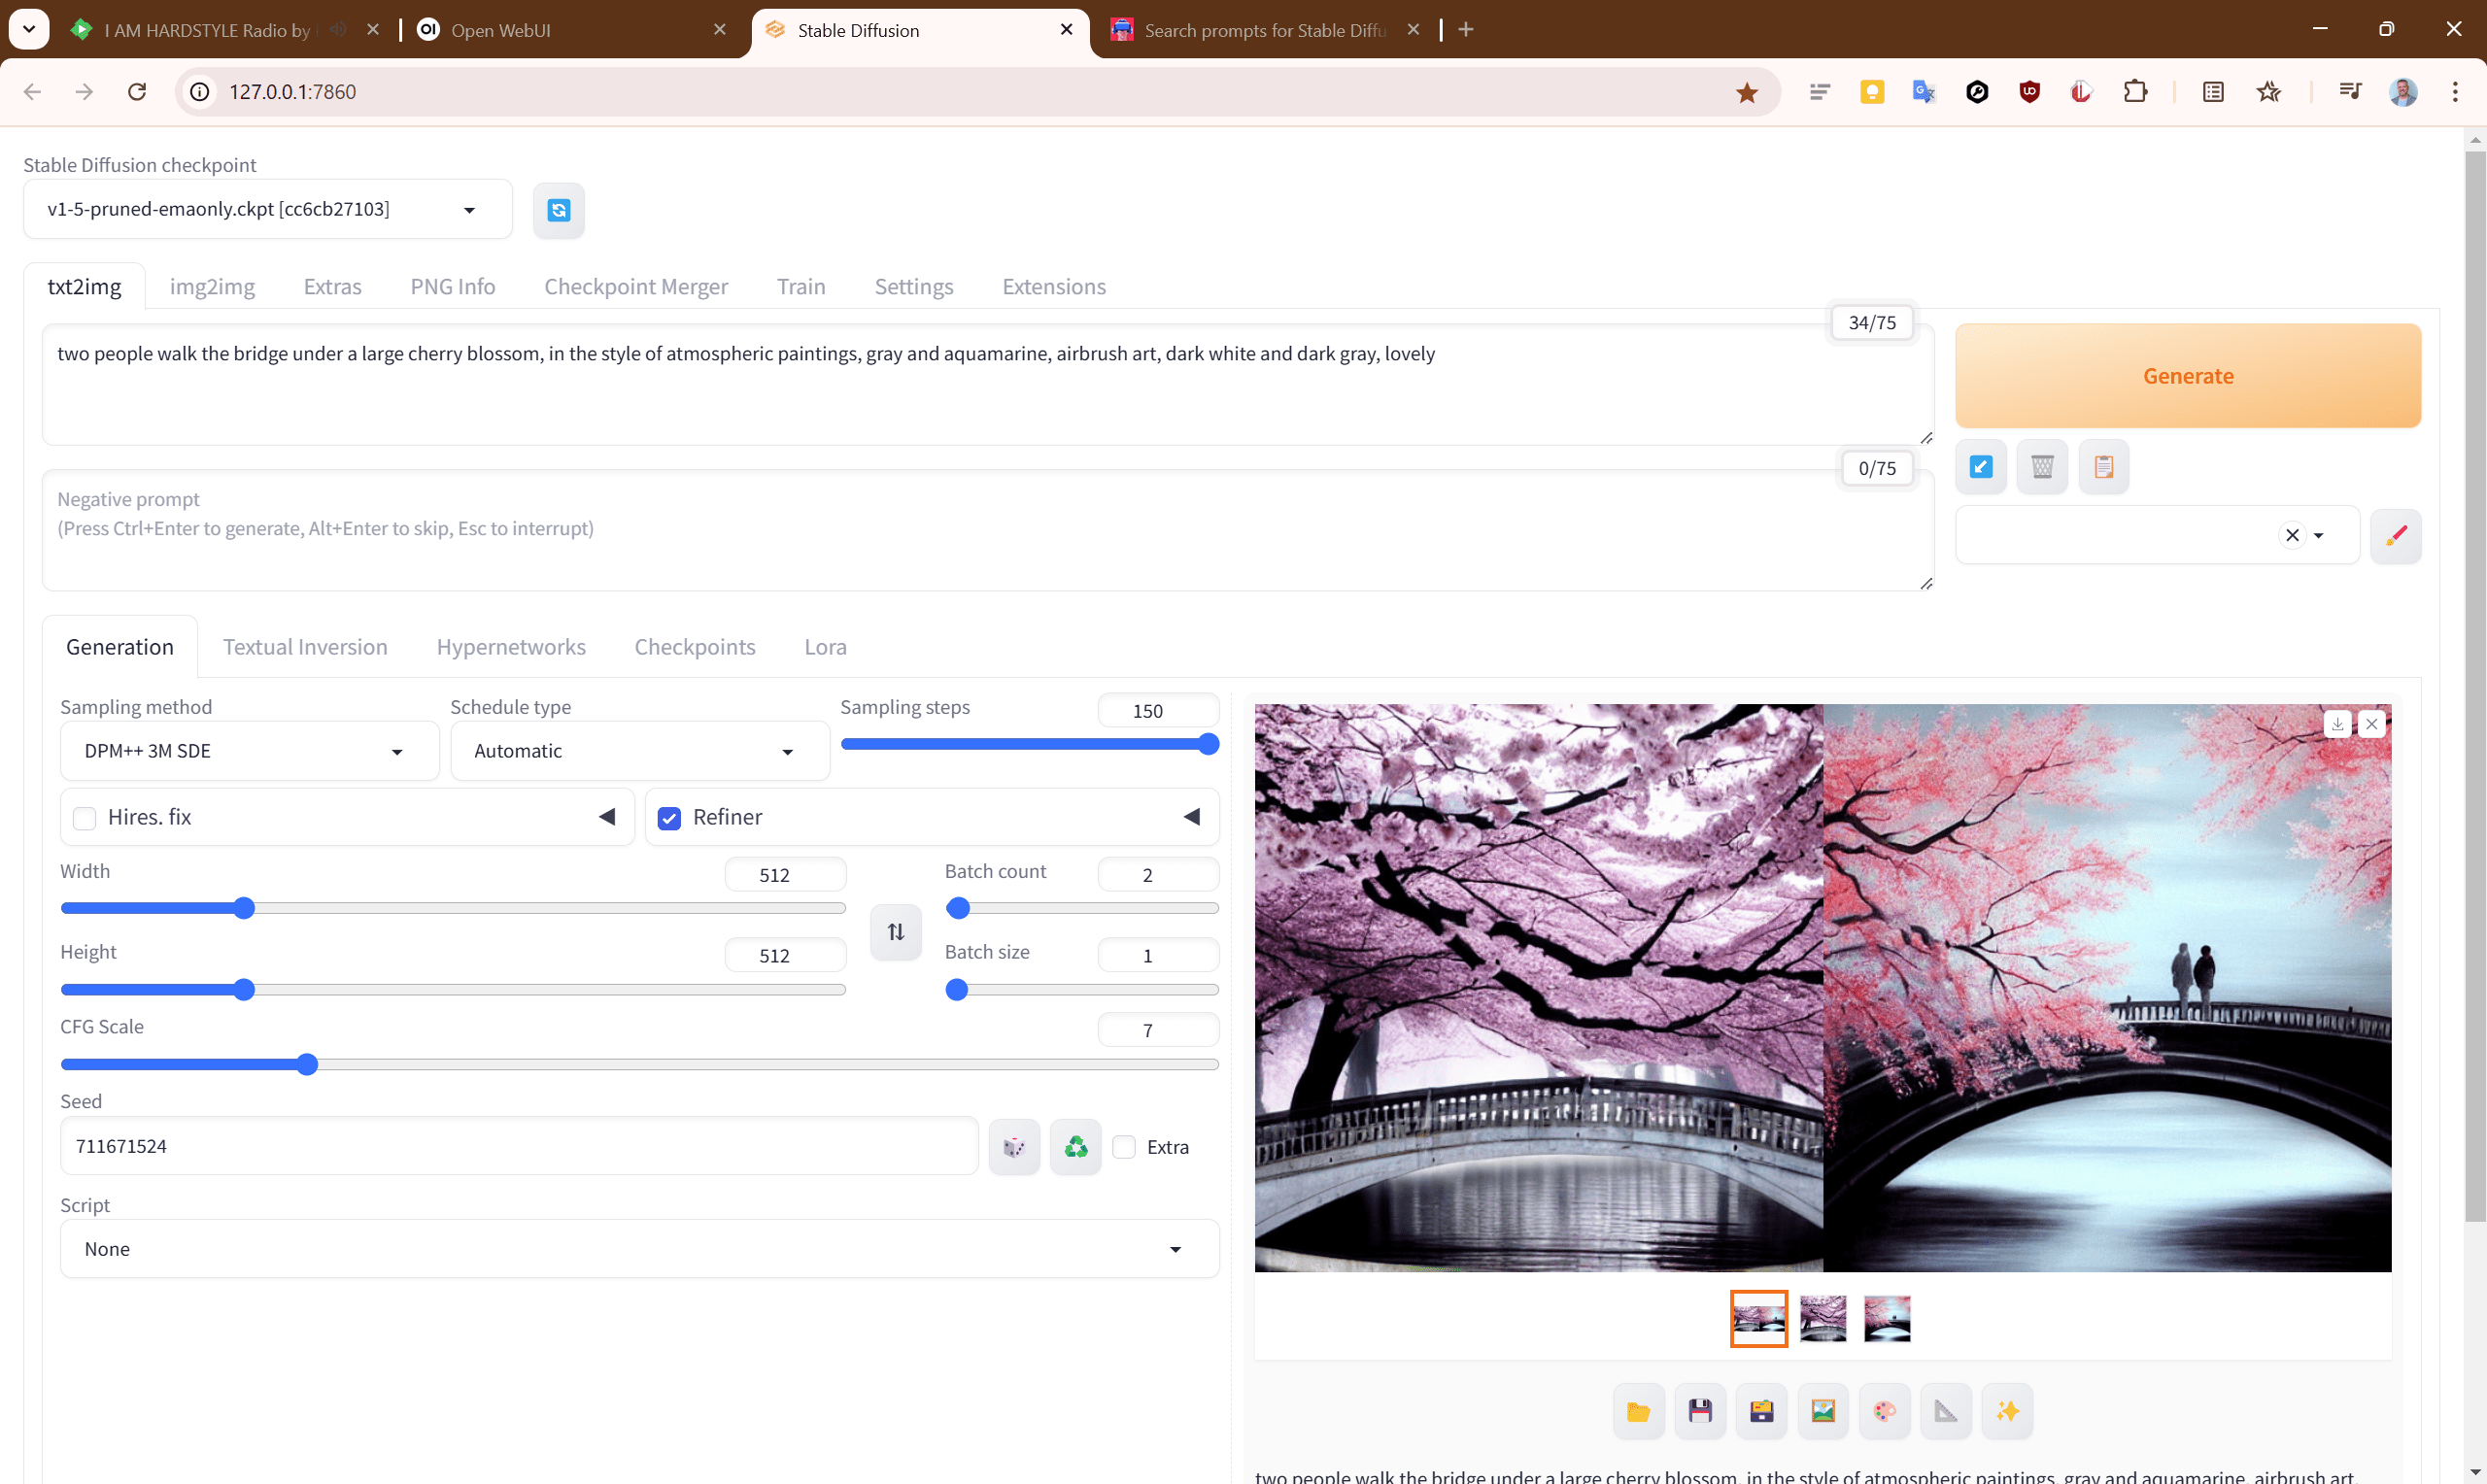Click the edit styles paintbrush icon
2487x1484 pixels.
tap(2395, 536)
